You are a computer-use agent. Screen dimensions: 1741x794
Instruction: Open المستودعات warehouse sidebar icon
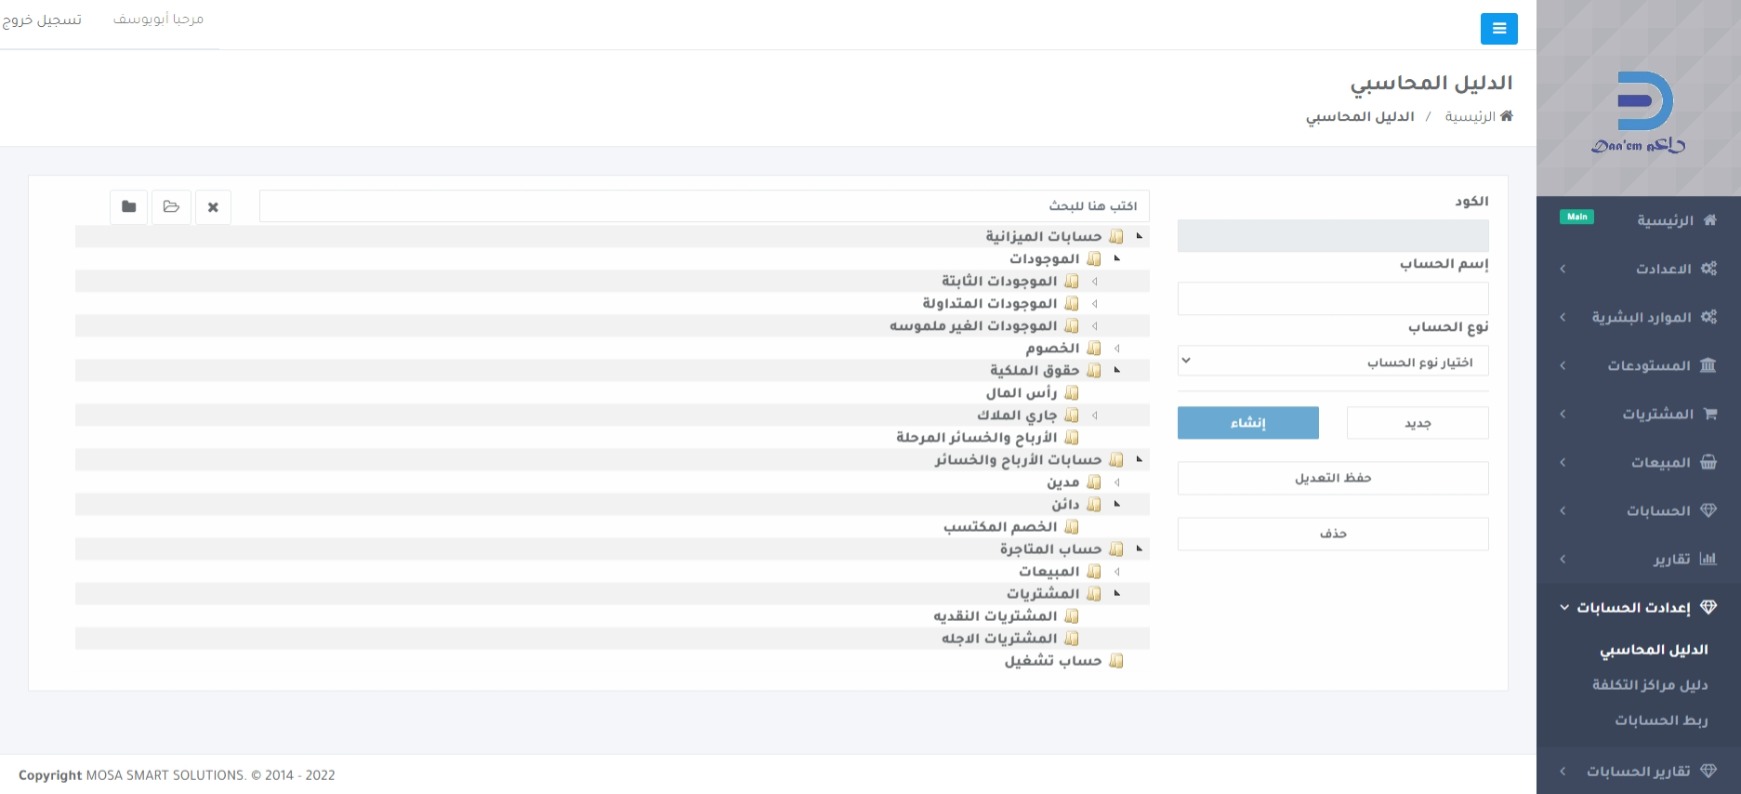[x=1708, y=365]
